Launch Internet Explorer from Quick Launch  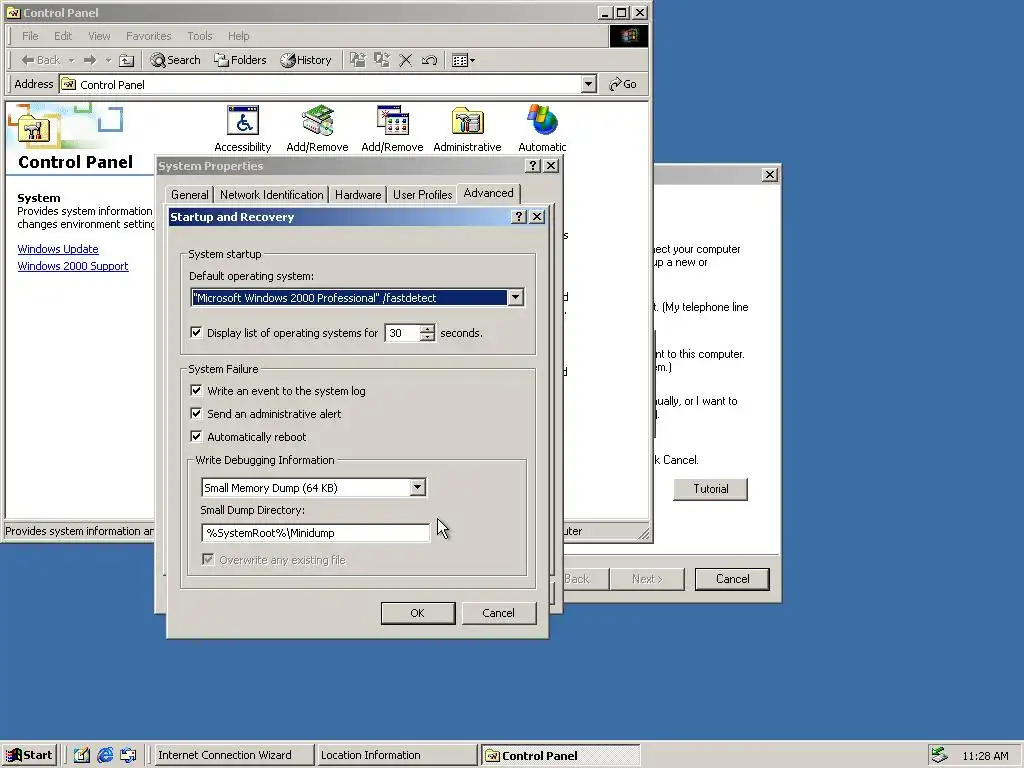click(x=105, y=756)
